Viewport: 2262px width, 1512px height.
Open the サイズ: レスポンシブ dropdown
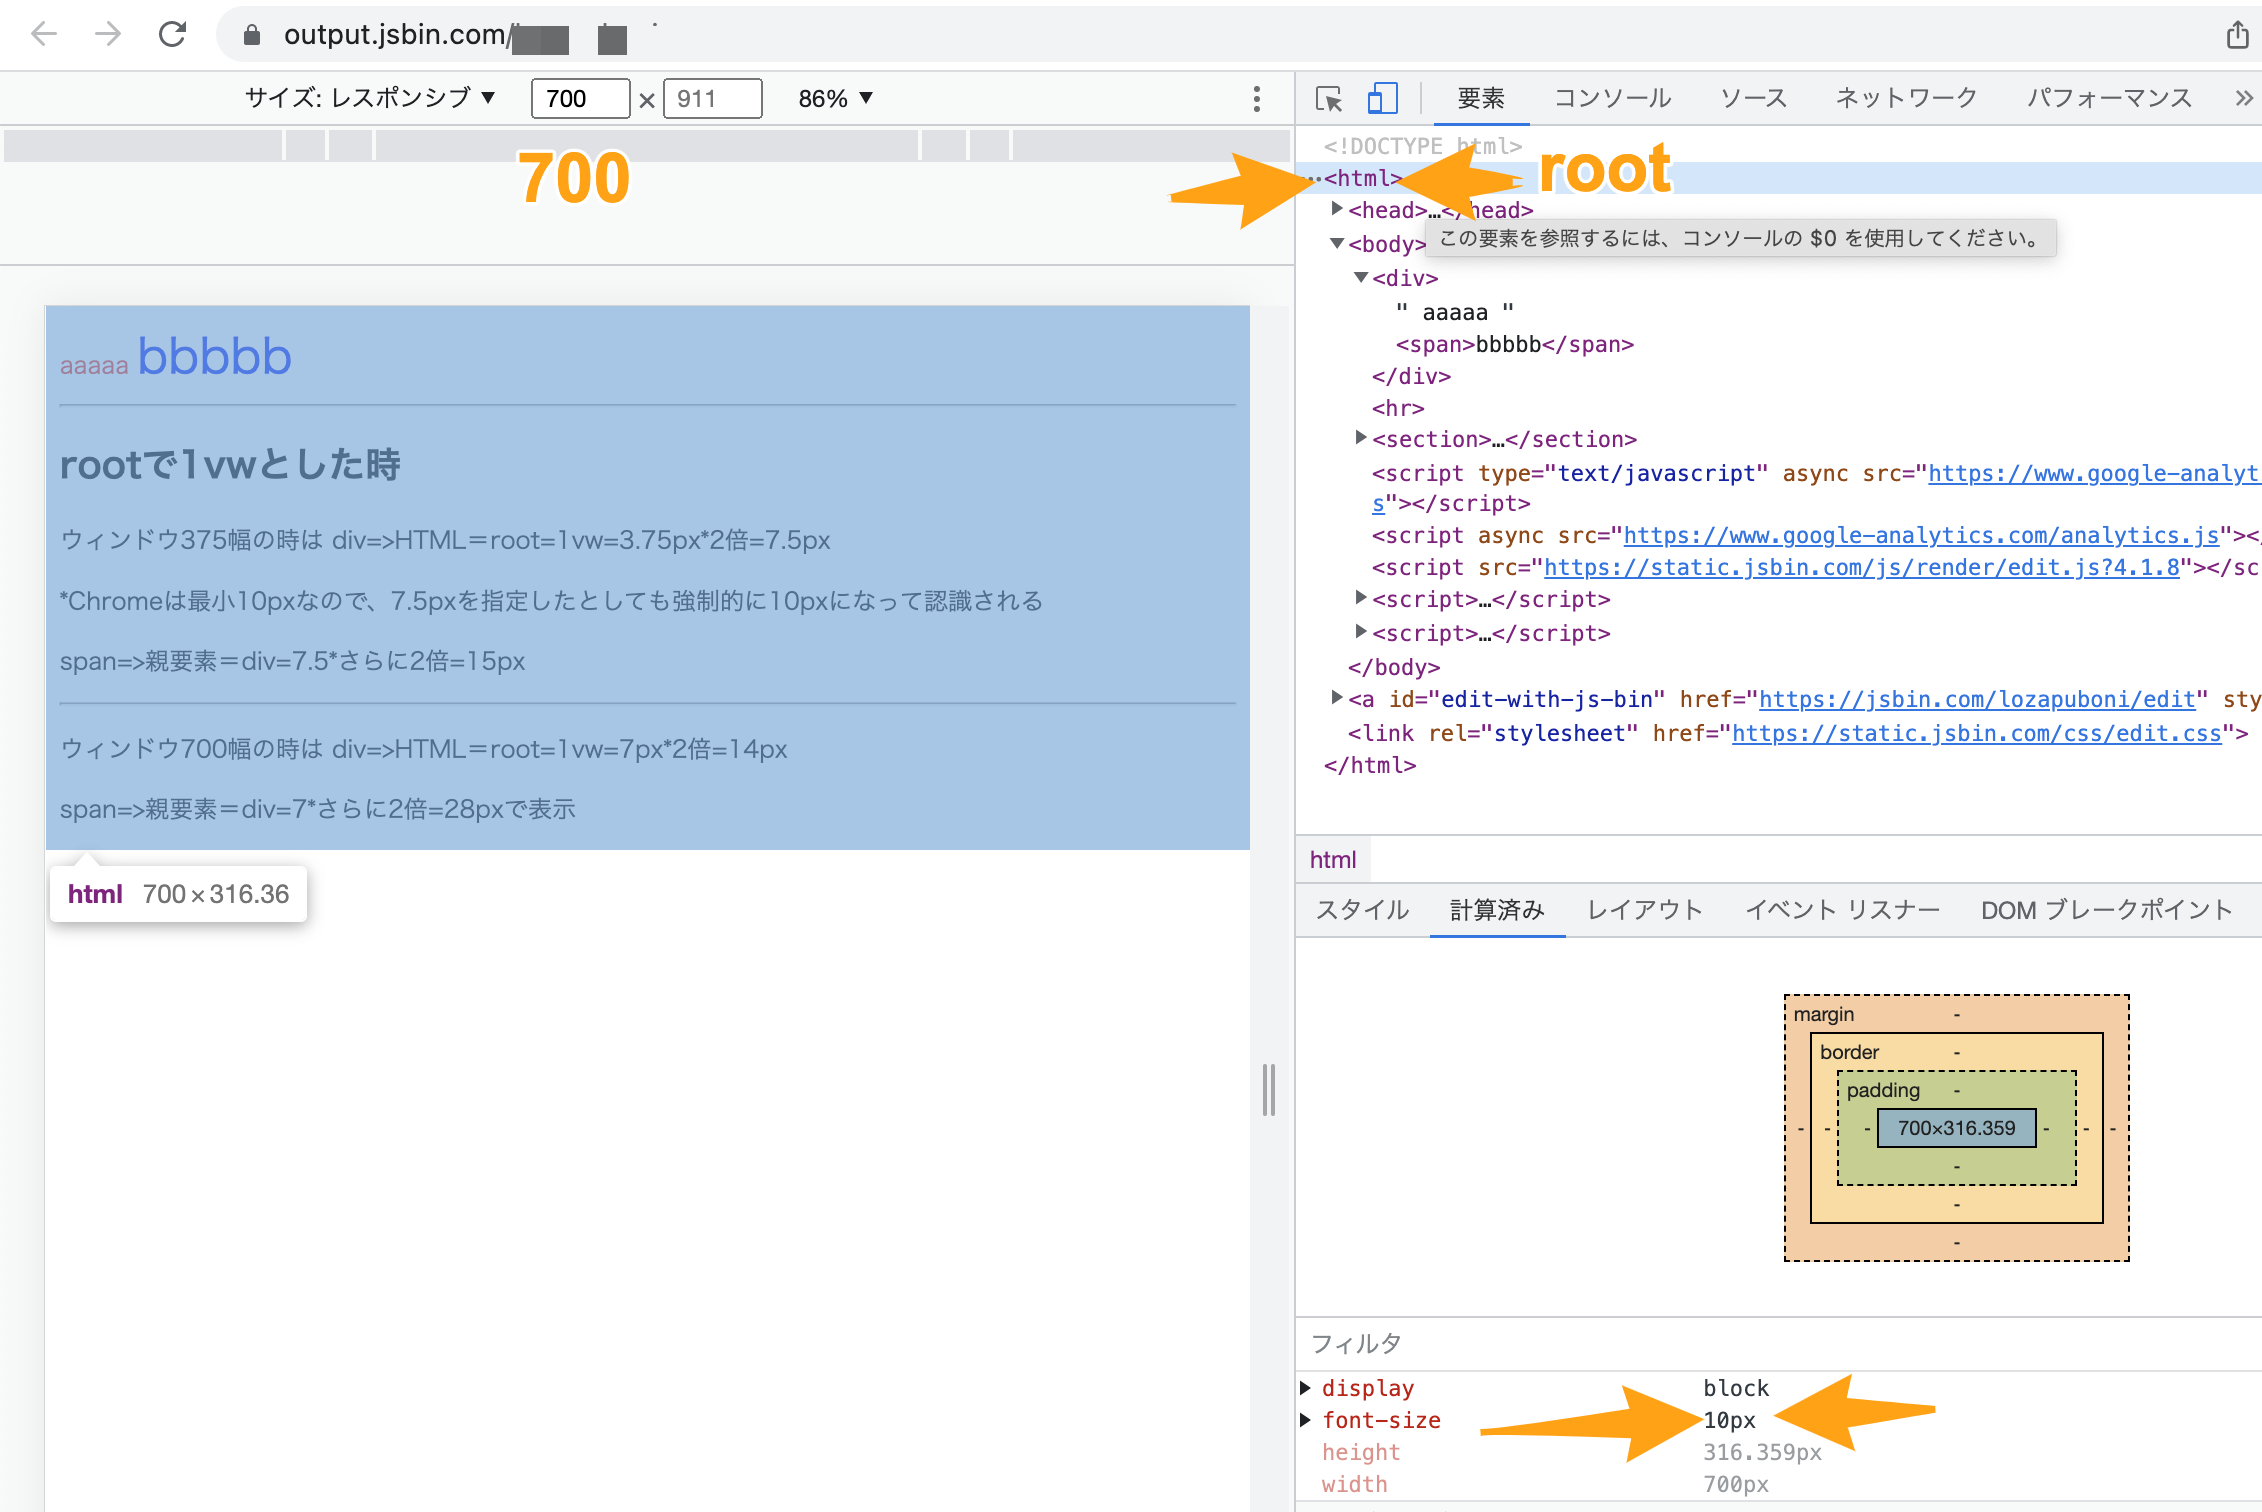(x=370, y=98)
